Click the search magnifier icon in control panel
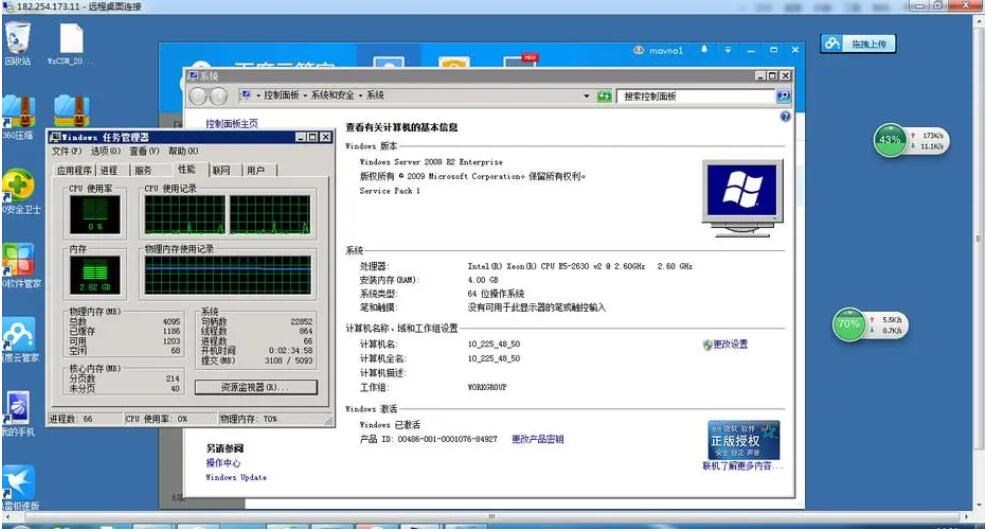 coord(784,96)
